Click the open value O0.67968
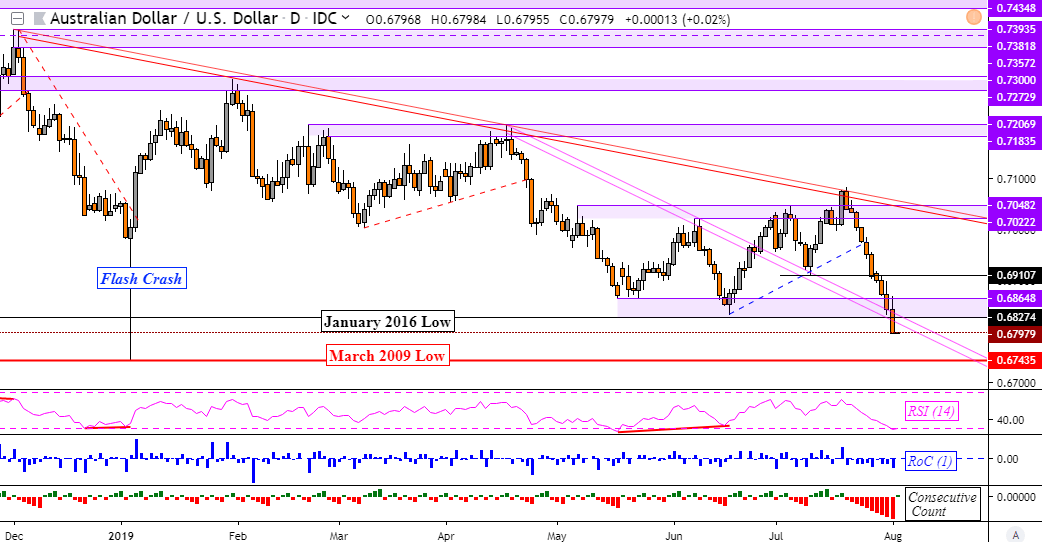Image resolution: width=1042 pixels, height=542 pixels. pyautogui.click(x=393, y=19)
